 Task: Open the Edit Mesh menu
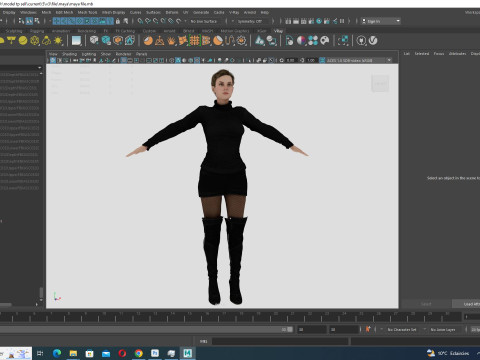pos(64,12)
